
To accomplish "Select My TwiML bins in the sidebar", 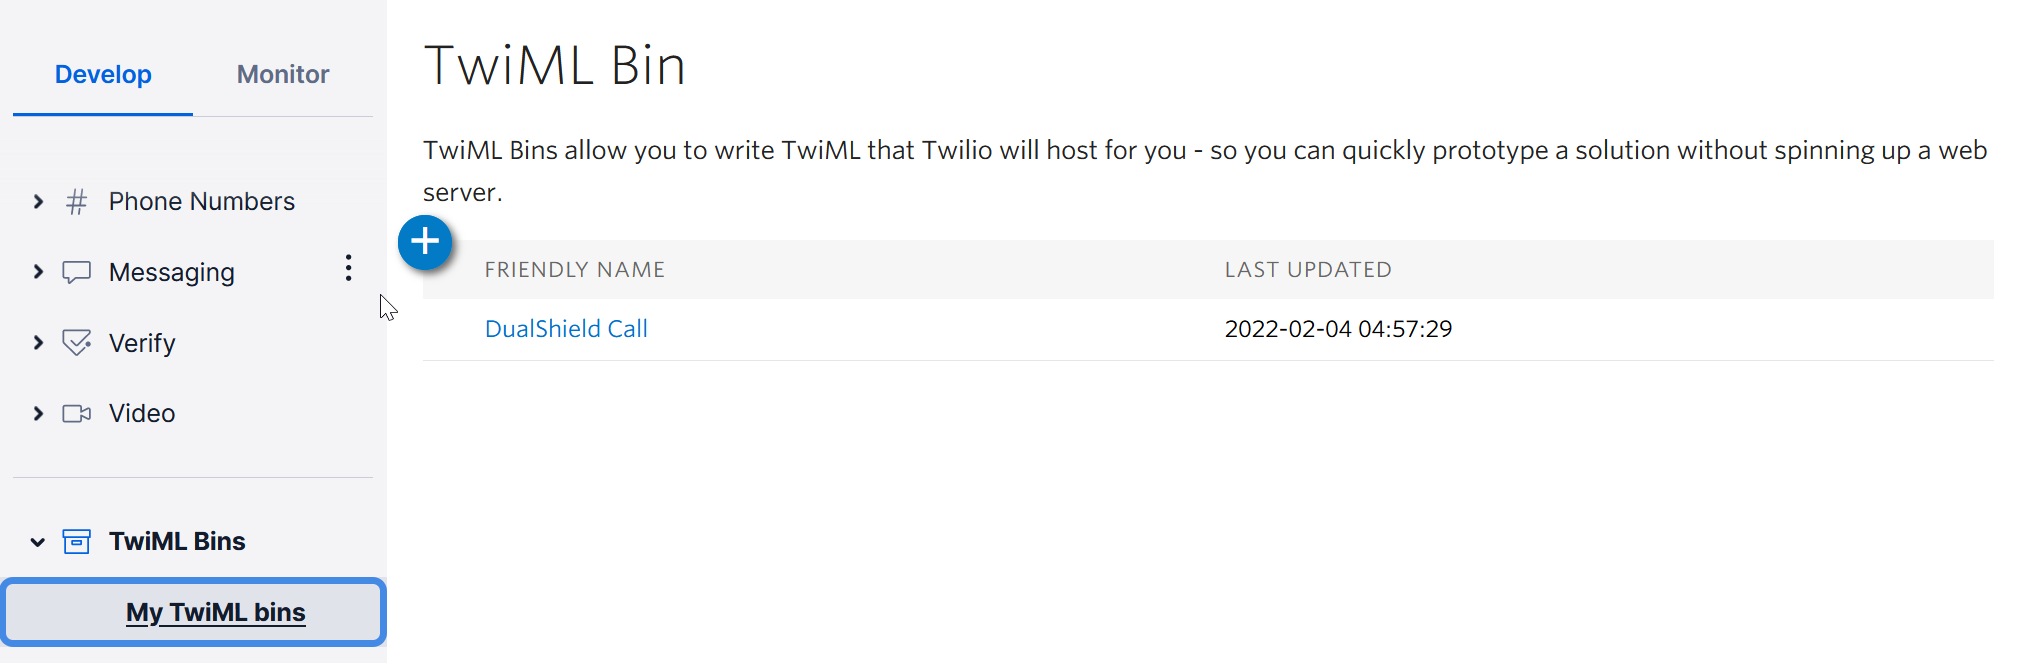I will coord(215,612).
